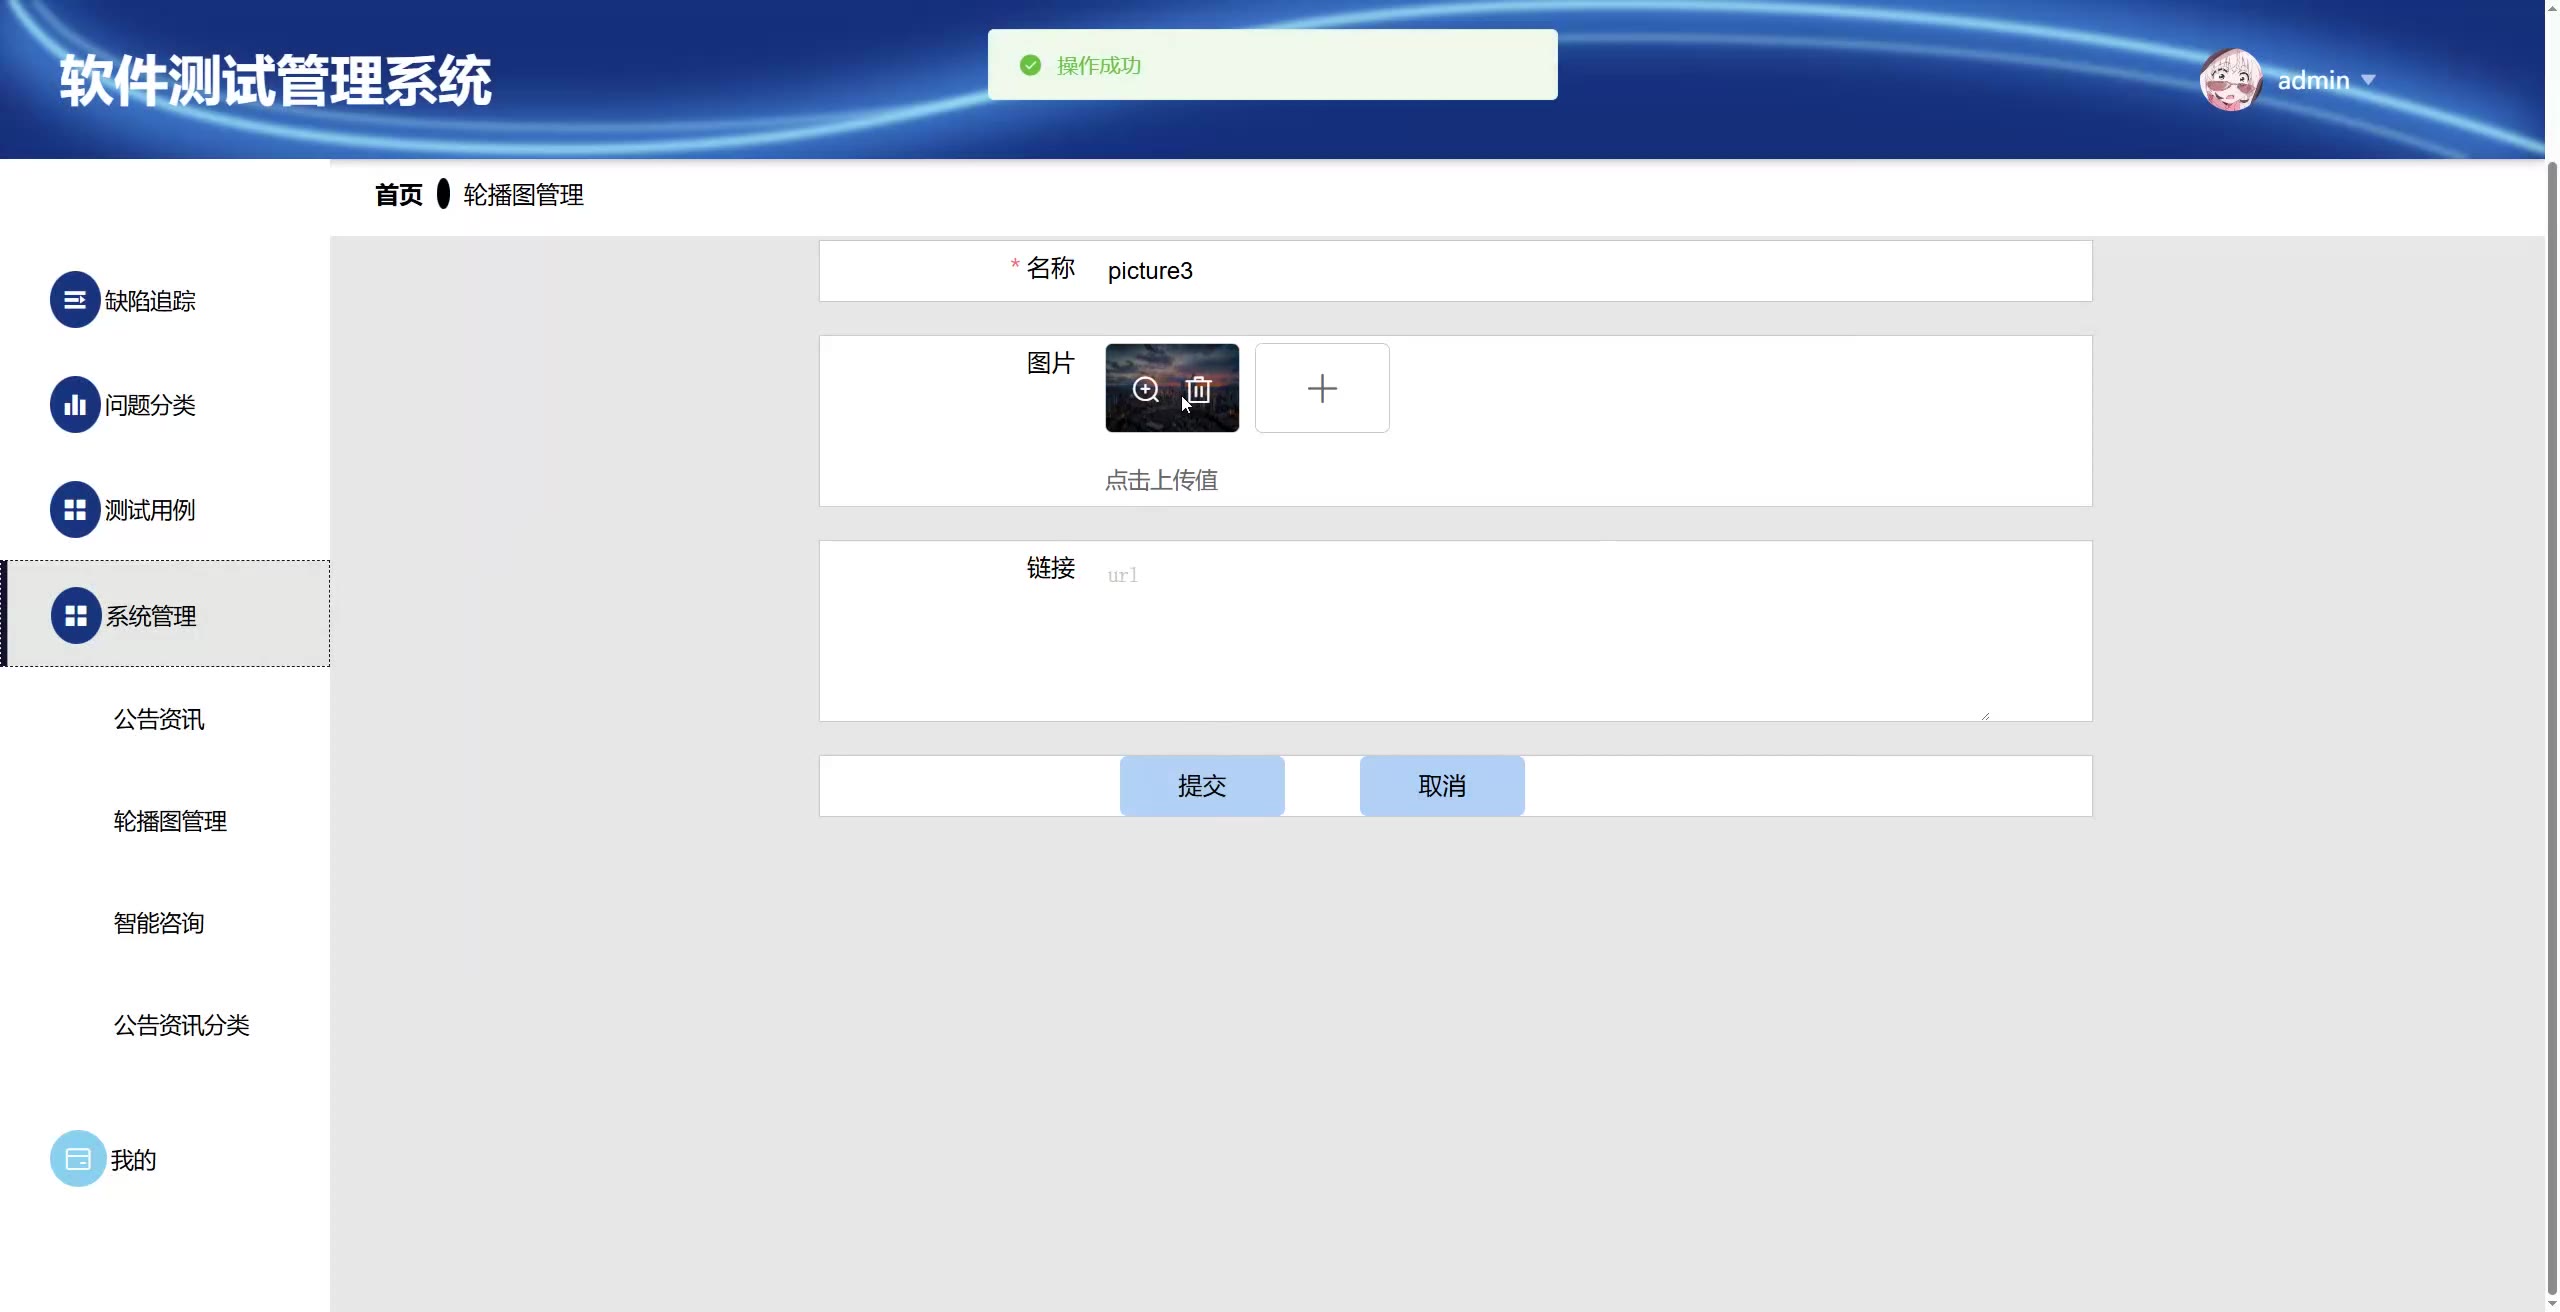The image size is (2560, 1312).
Task: Click the 我的 sidebar icon
Action: [x=78, y=1159]
